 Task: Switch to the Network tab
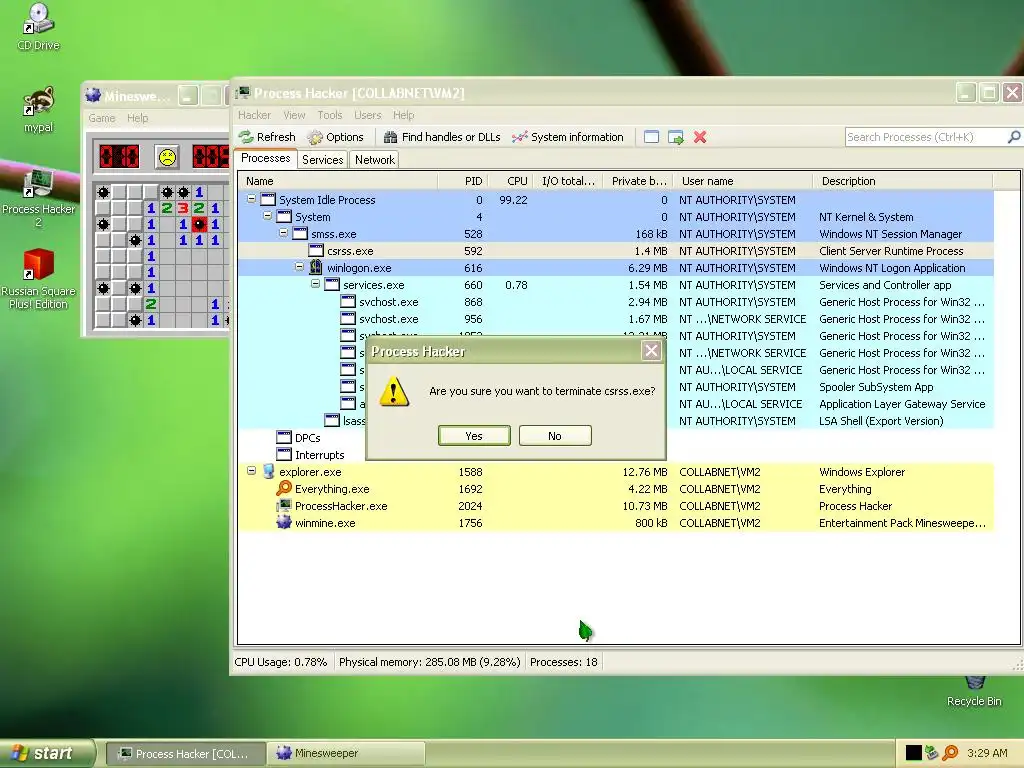tap(375, 160)
